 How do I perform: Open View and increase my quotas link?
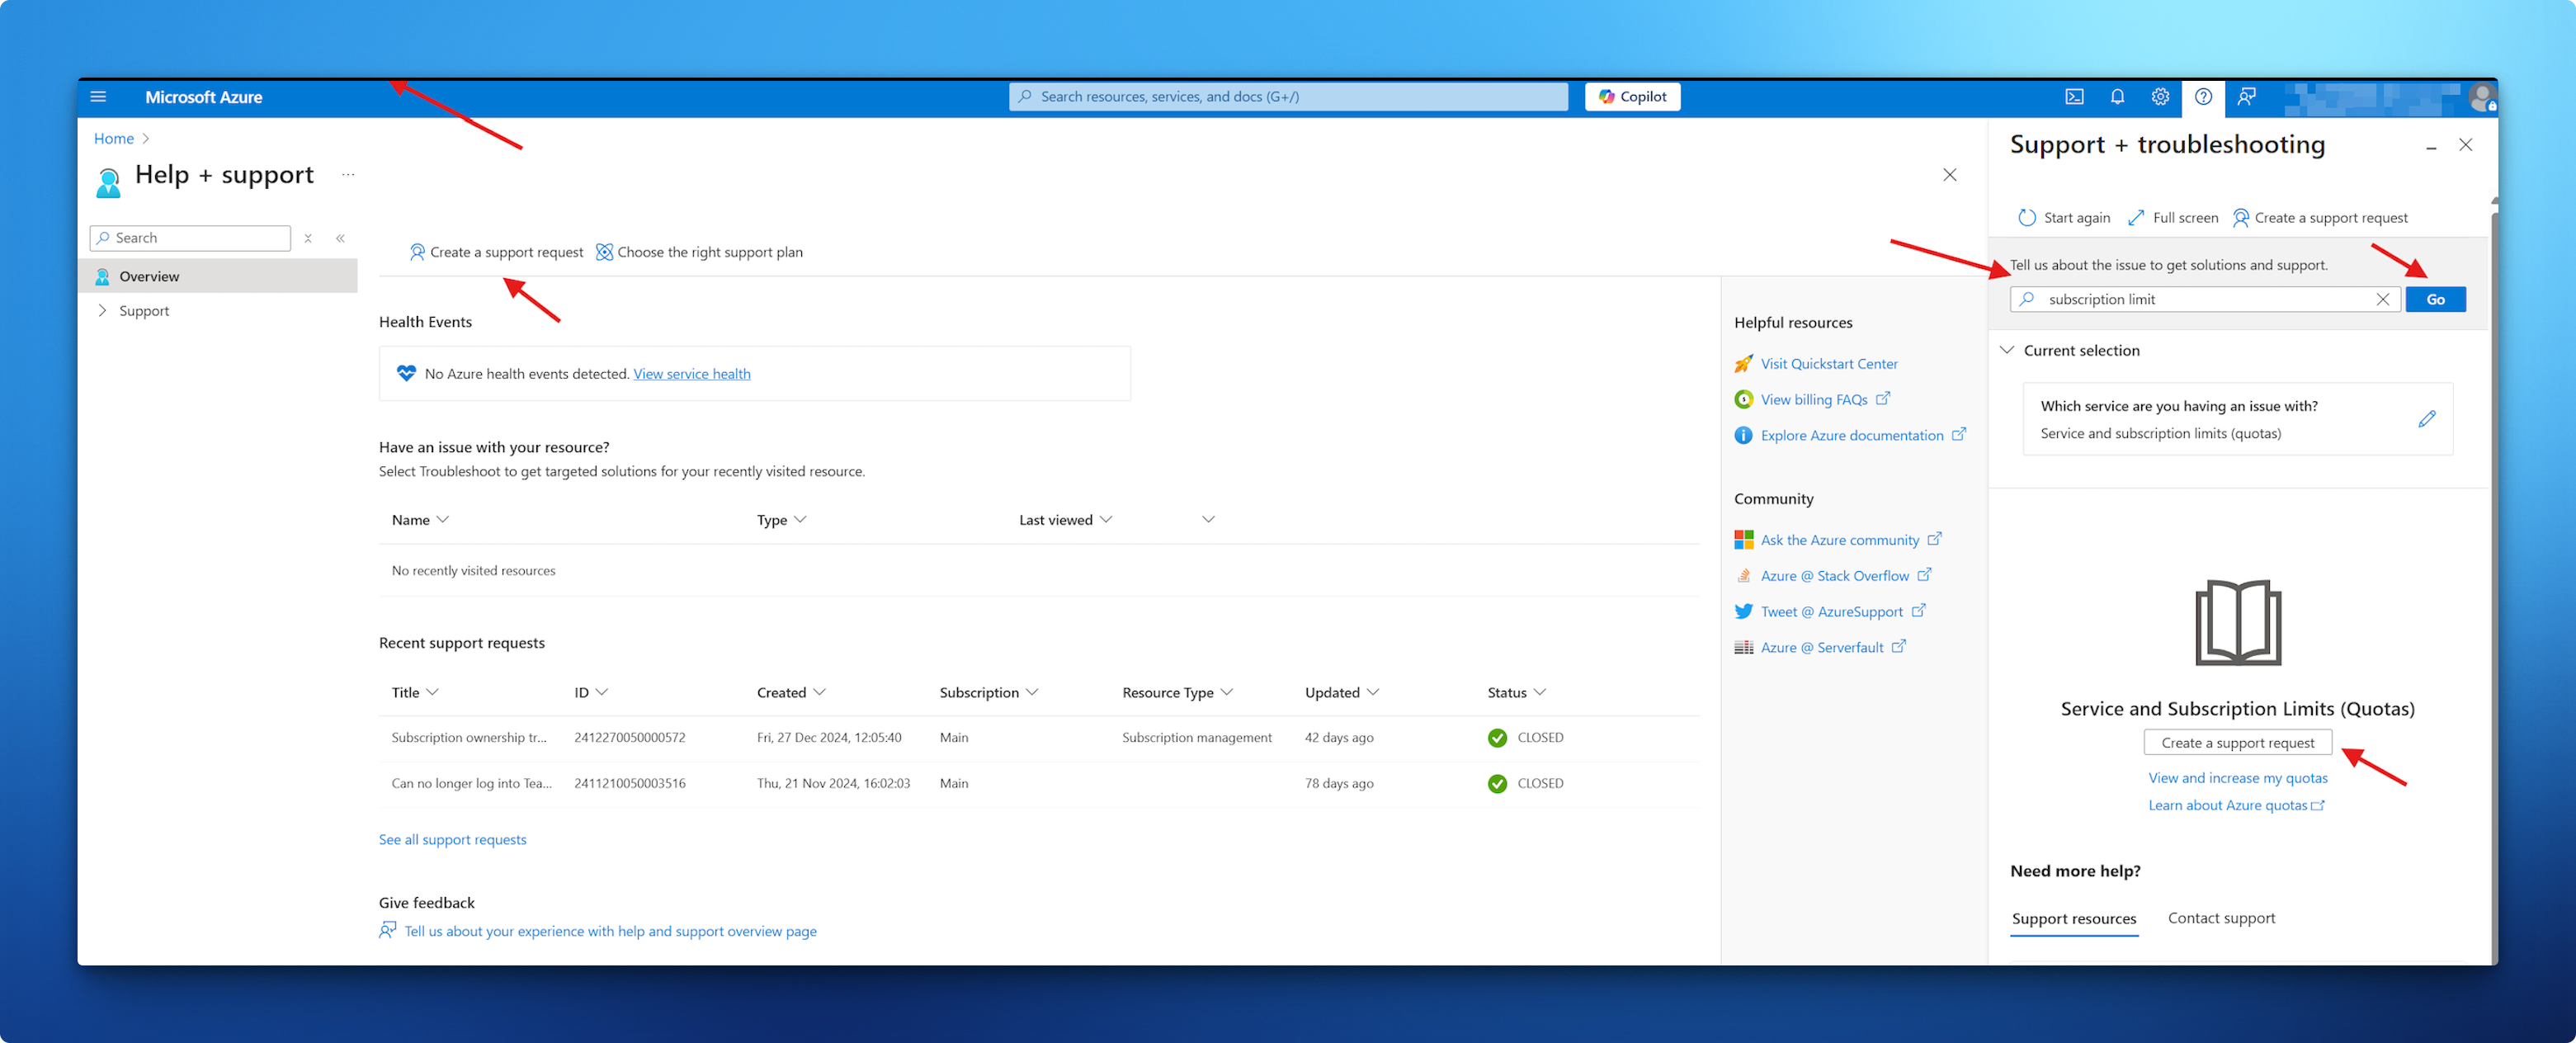(2237, 778)
